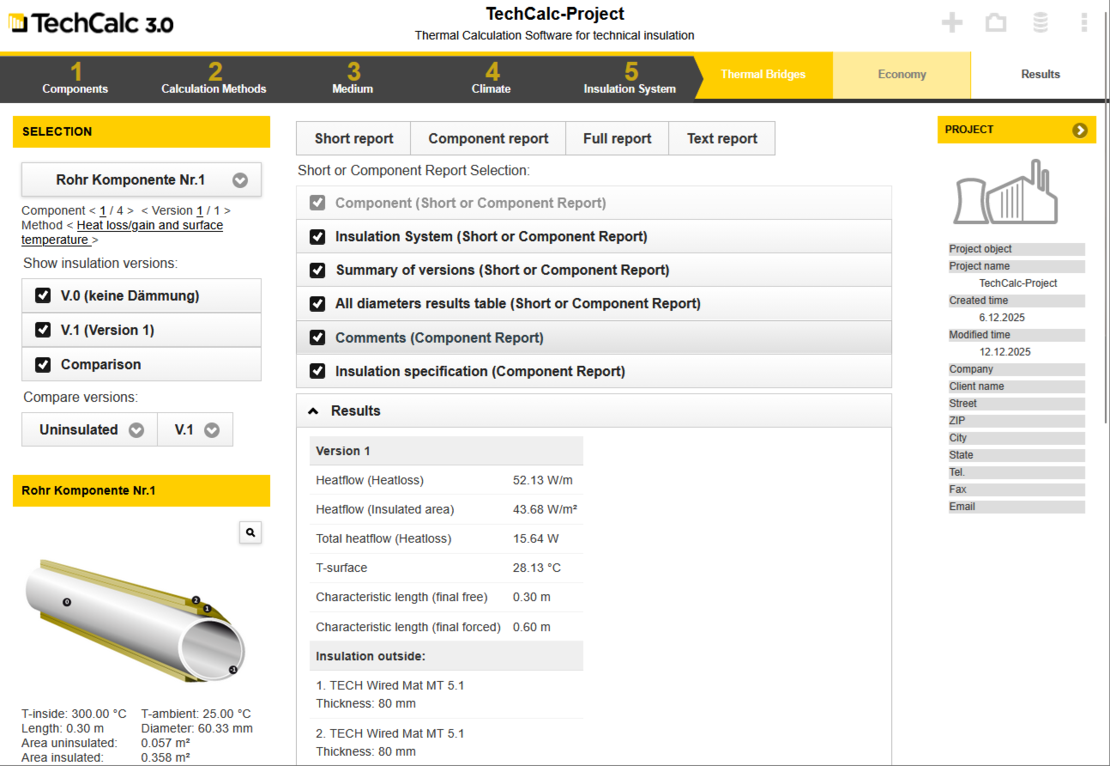Click the magnifier zoom icon above pipe
This screenshot has height=766, width=1110.
point(251,532)
